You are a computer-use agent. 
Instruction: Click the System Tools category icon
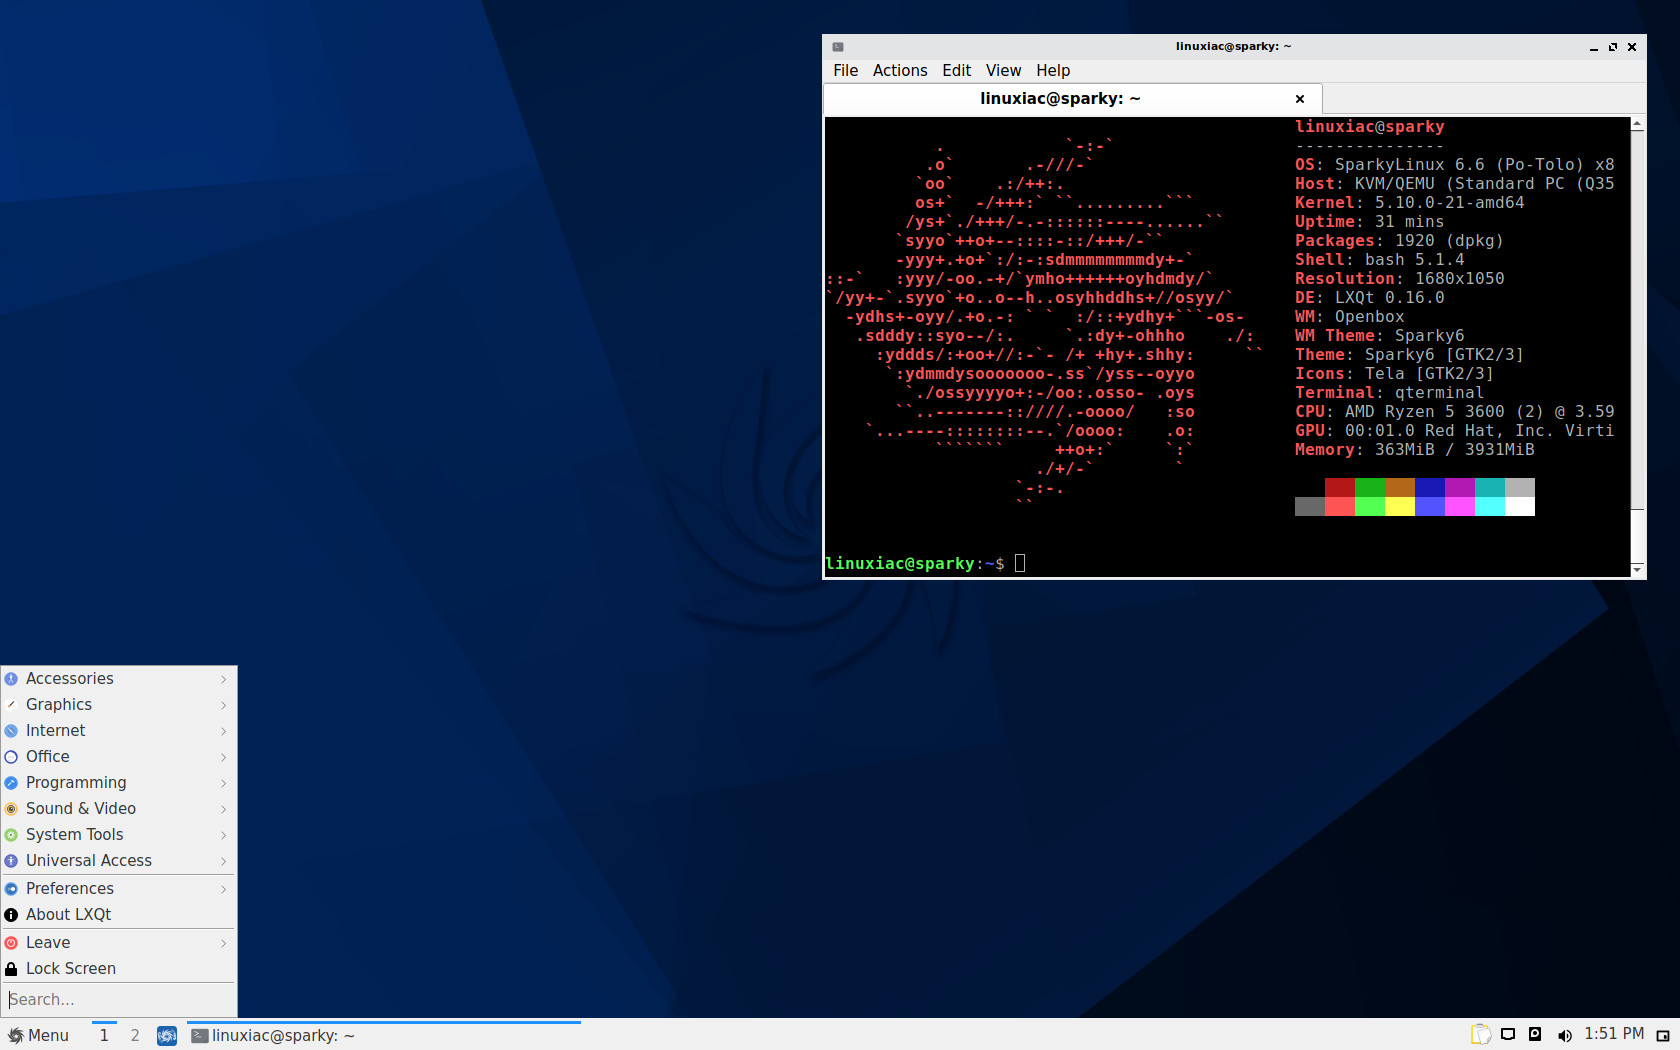[11, 835]
